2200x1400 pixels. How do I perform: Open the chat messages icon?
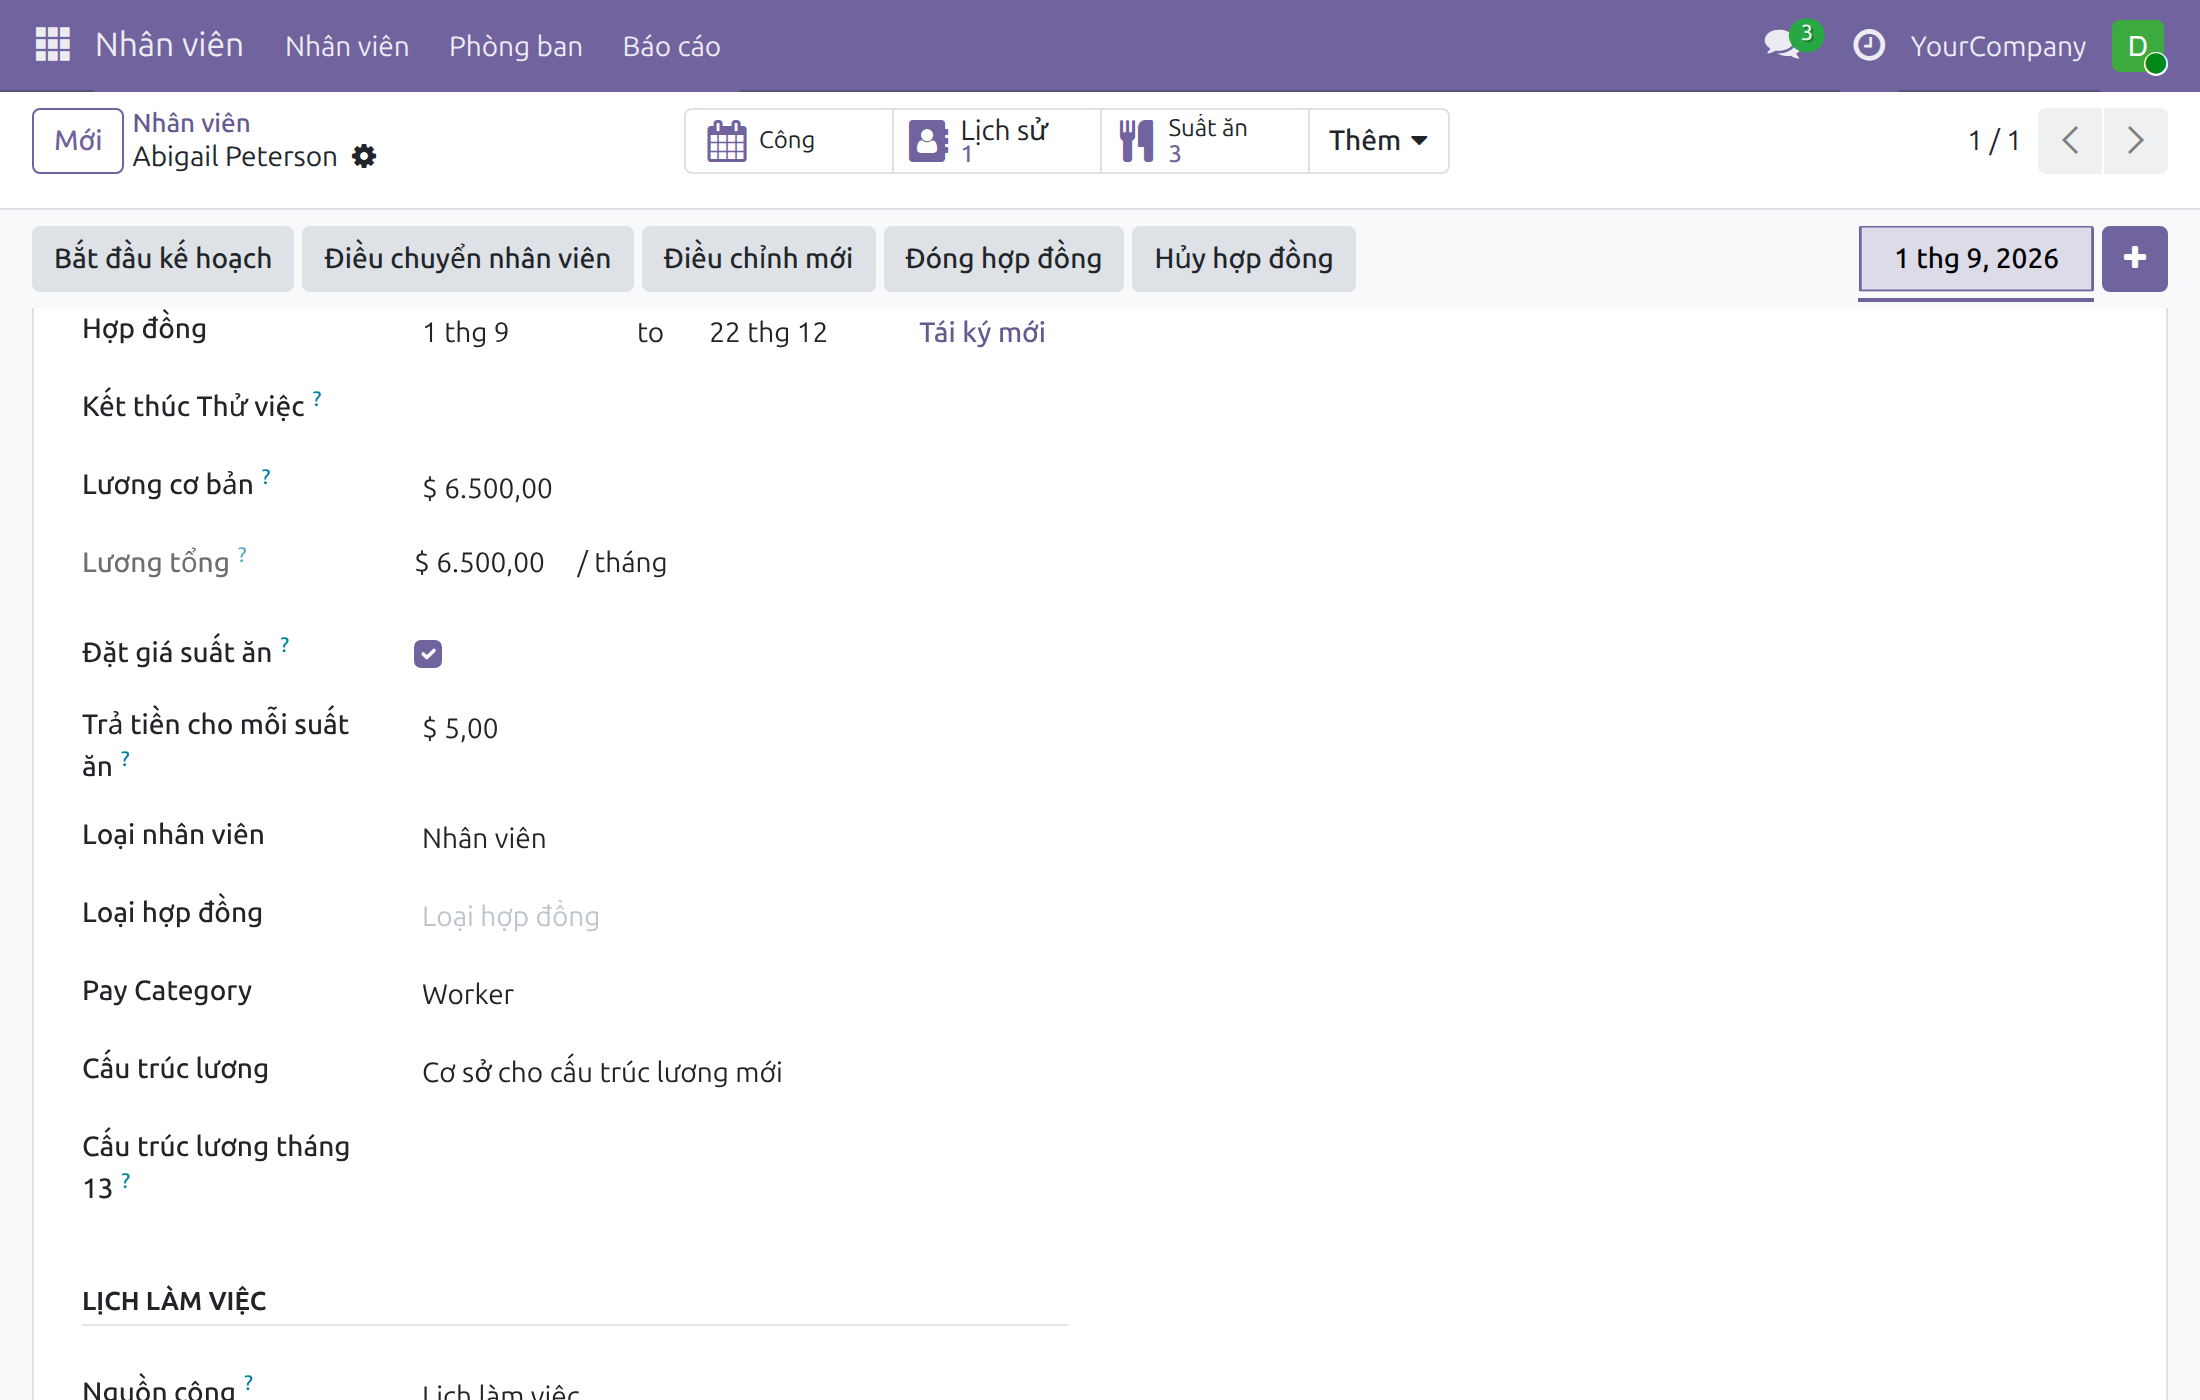pos(1784,45)
